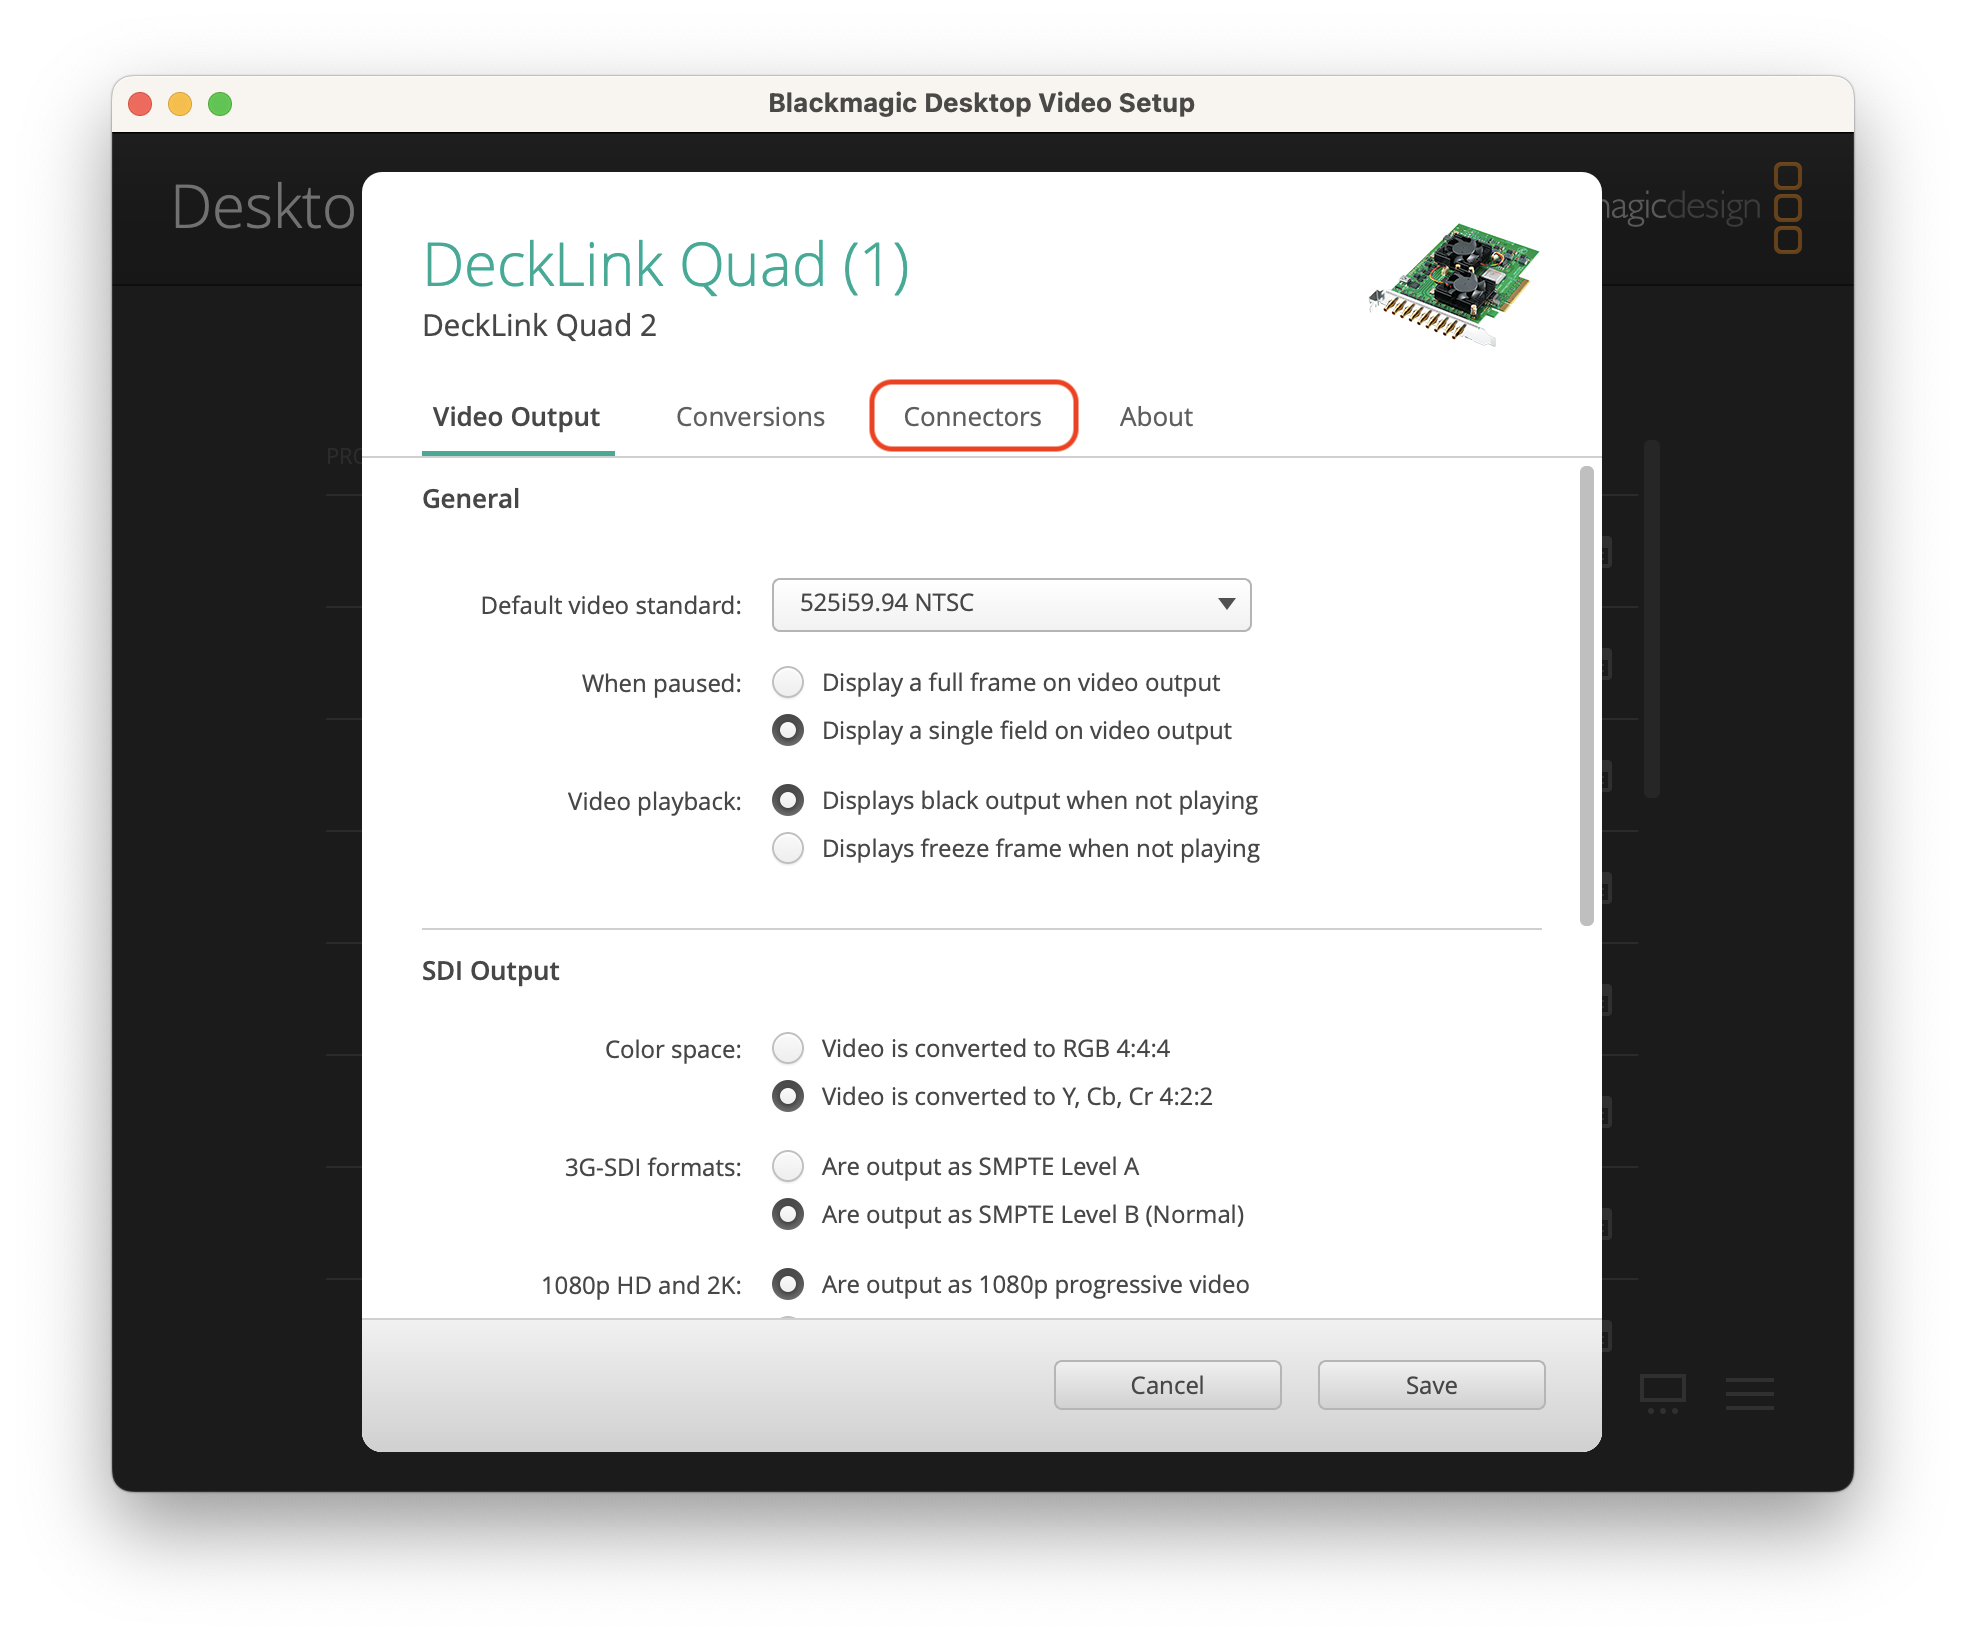This screenshot has height=1640, width=1966.
Task: Select Are output as 1080p progressive video
Action: point(788,1285)
